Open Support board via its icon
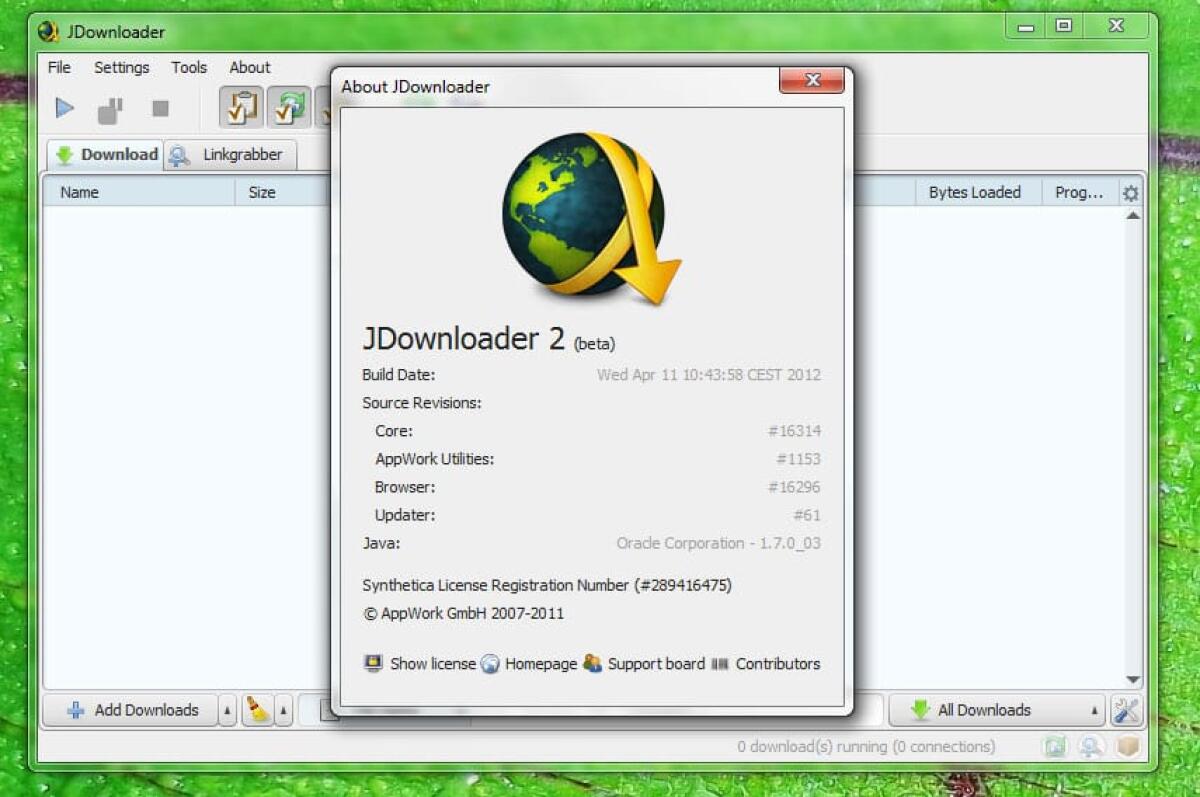This screenshot has height=797, width=1200. (591, 663)
